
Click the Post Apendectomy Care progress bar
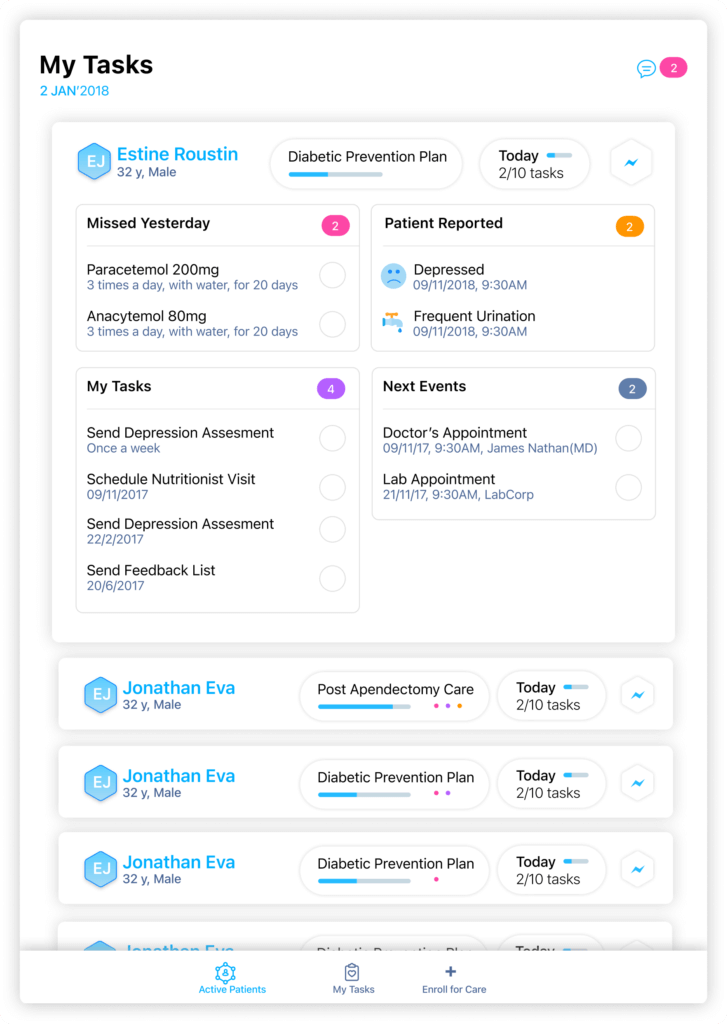coord(364,706)
